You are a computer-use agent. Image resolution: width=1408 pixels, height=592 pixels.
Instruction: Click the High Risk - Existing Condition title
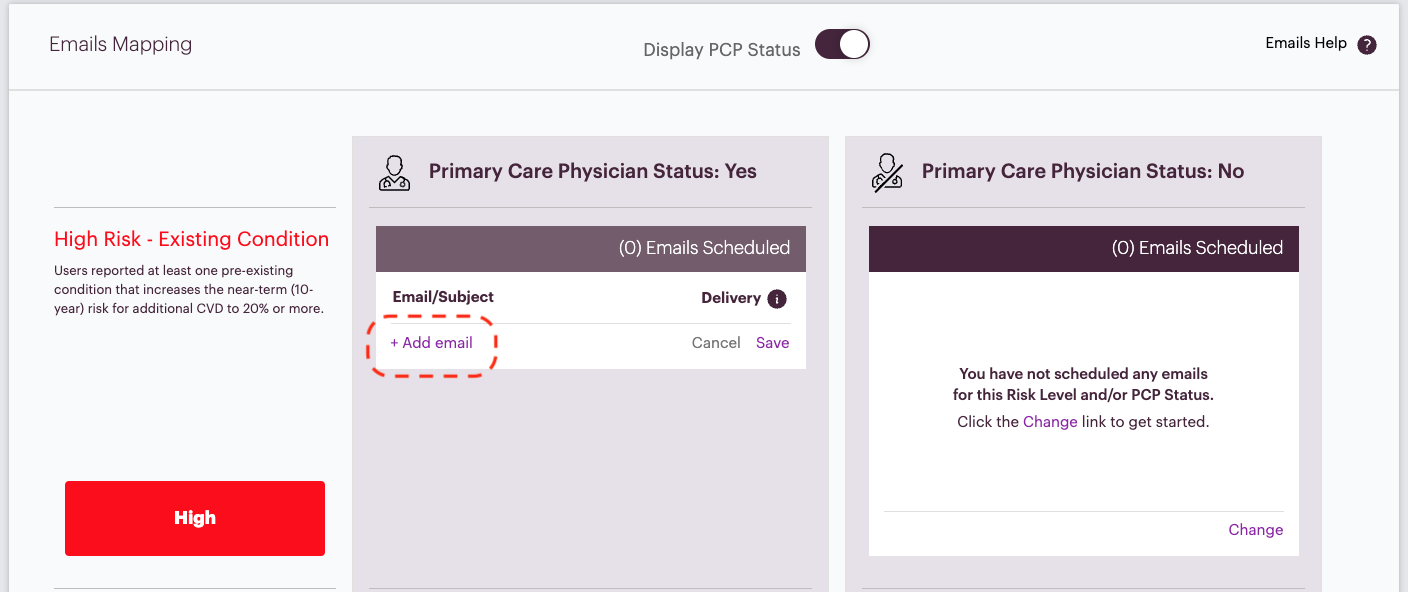pos(191,239)
